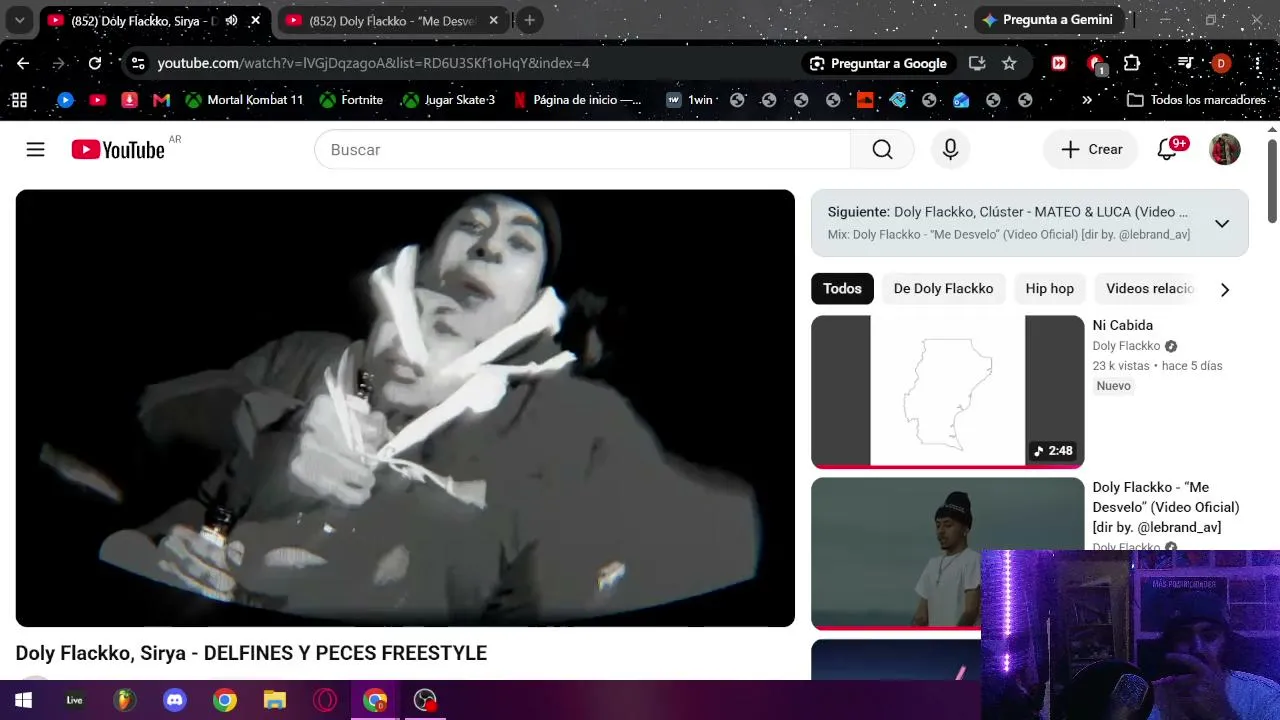Open the YouTube guide hamburger menu
1280x720 pixels.
click(35, 149)
